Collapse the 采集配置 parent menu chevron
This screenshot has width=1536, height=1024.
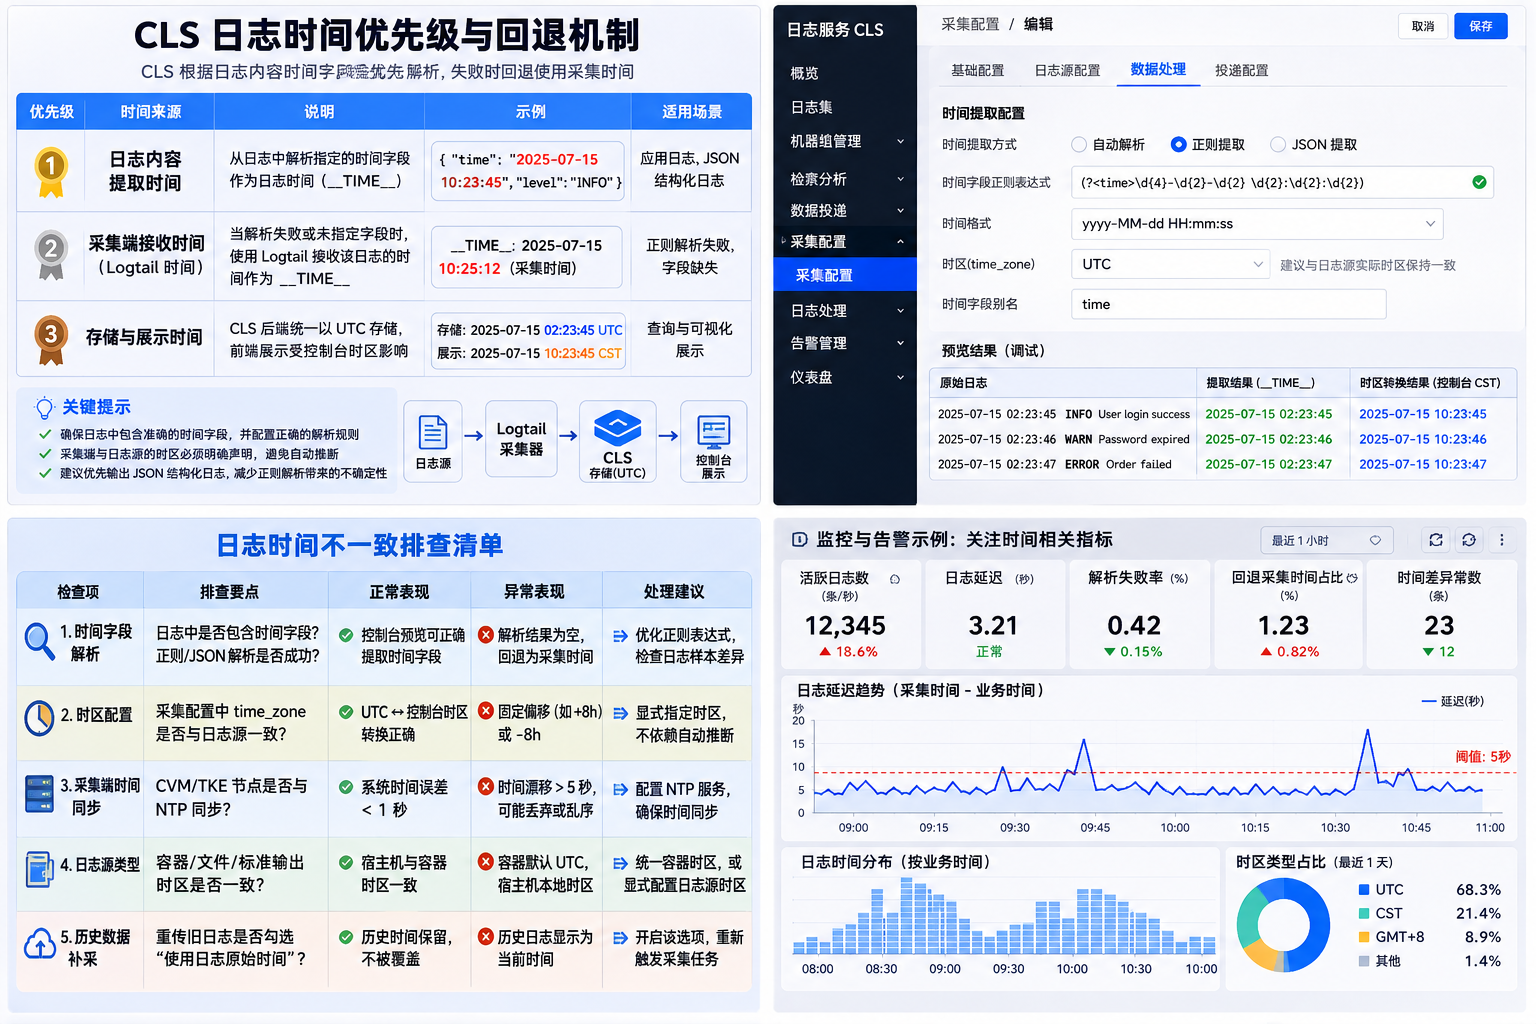900,242
